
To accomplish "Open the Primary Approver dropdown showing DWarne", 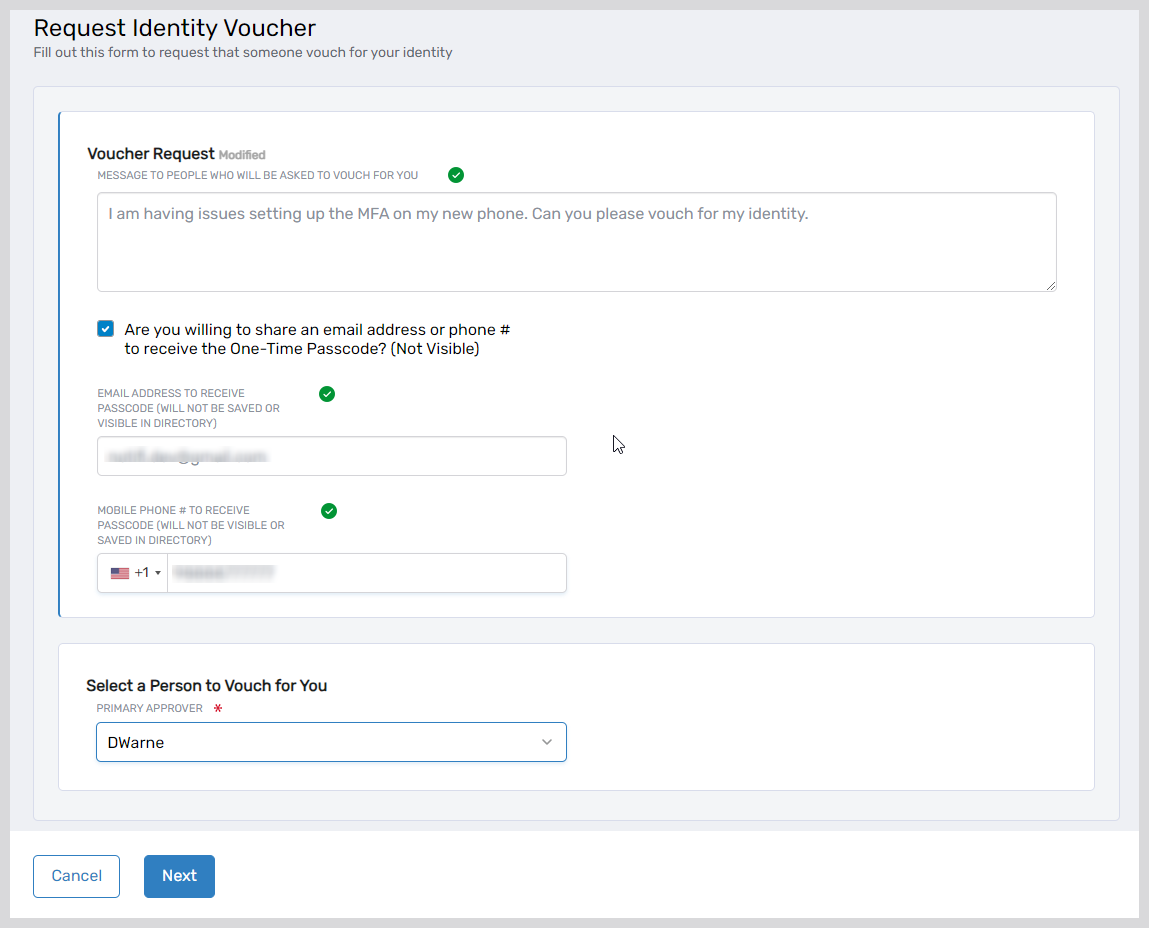I will point(331,742).
